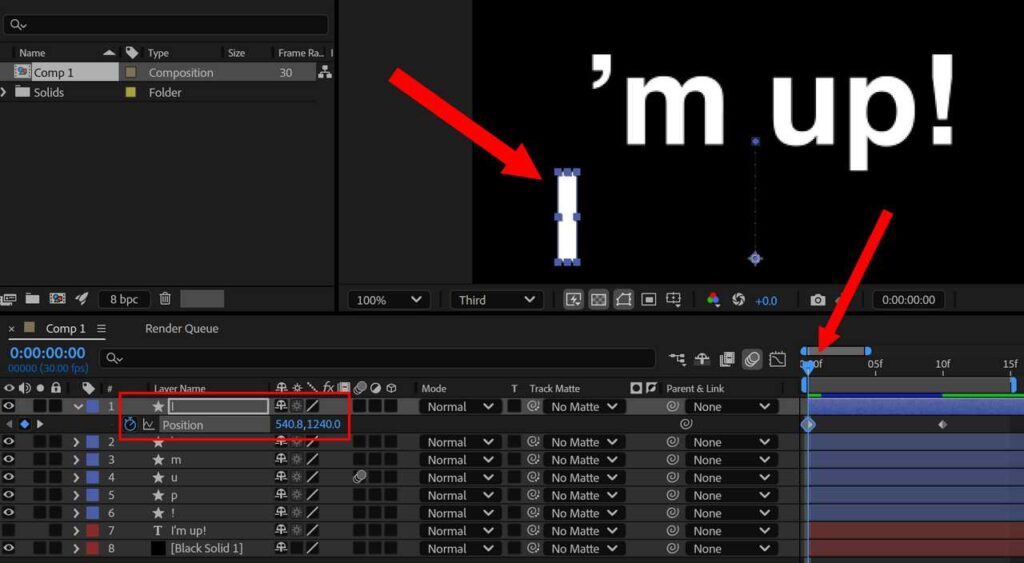Open Comp 1 panel menu icon
1024x563 pixels.
101,329
